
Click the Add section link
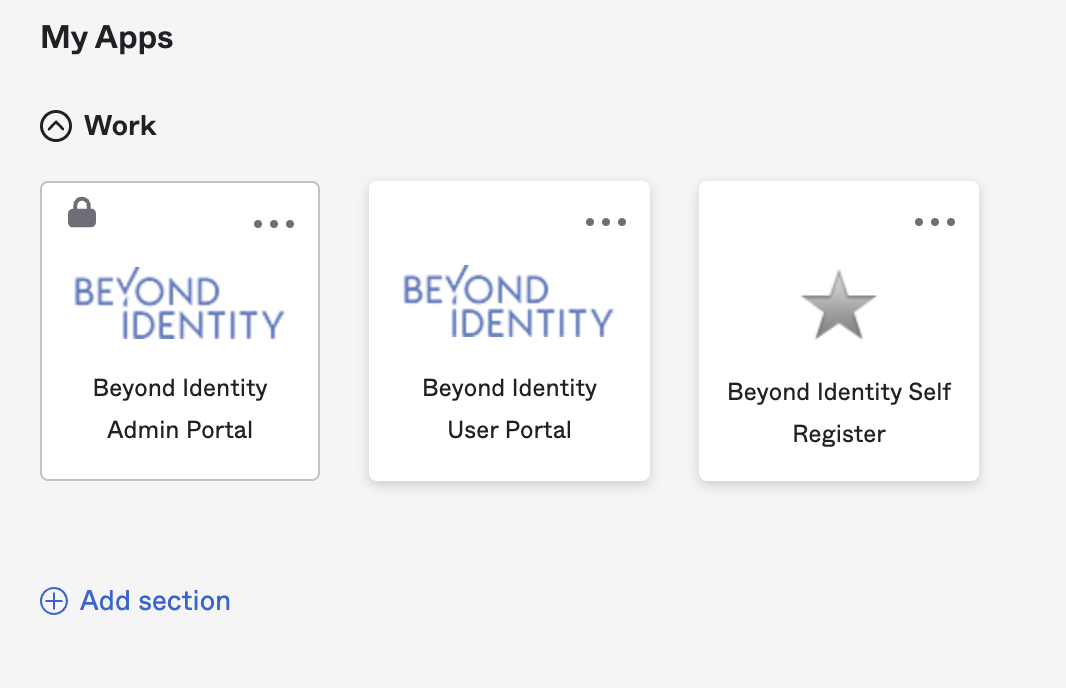click(155, 601)
